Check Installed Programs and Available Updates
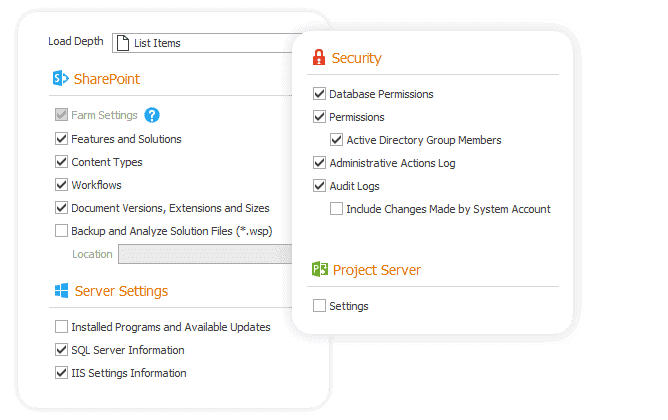The height and width of the screenshot is (420, 668). pos(61,326)
